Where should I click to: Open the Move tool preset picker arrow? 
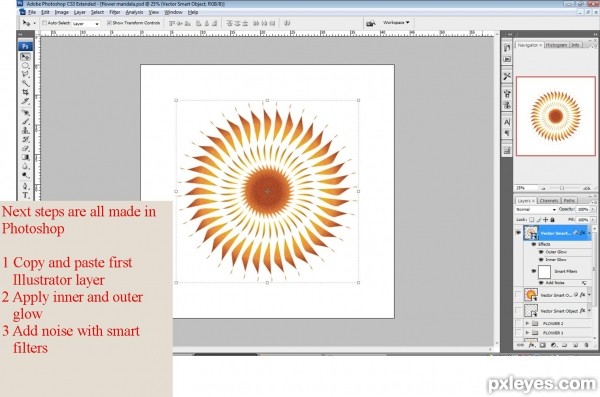pyautogui.click(x=34, y=23)
